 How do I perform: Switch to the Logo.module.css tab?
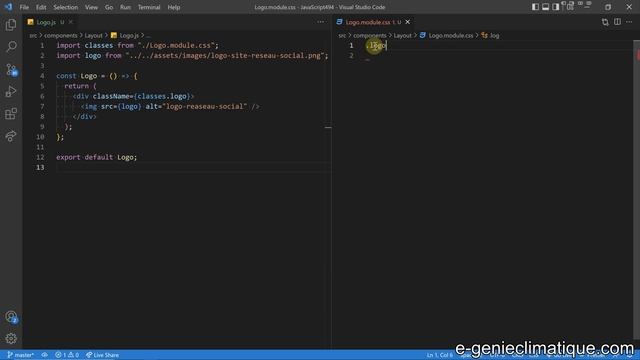coord(368,22)
